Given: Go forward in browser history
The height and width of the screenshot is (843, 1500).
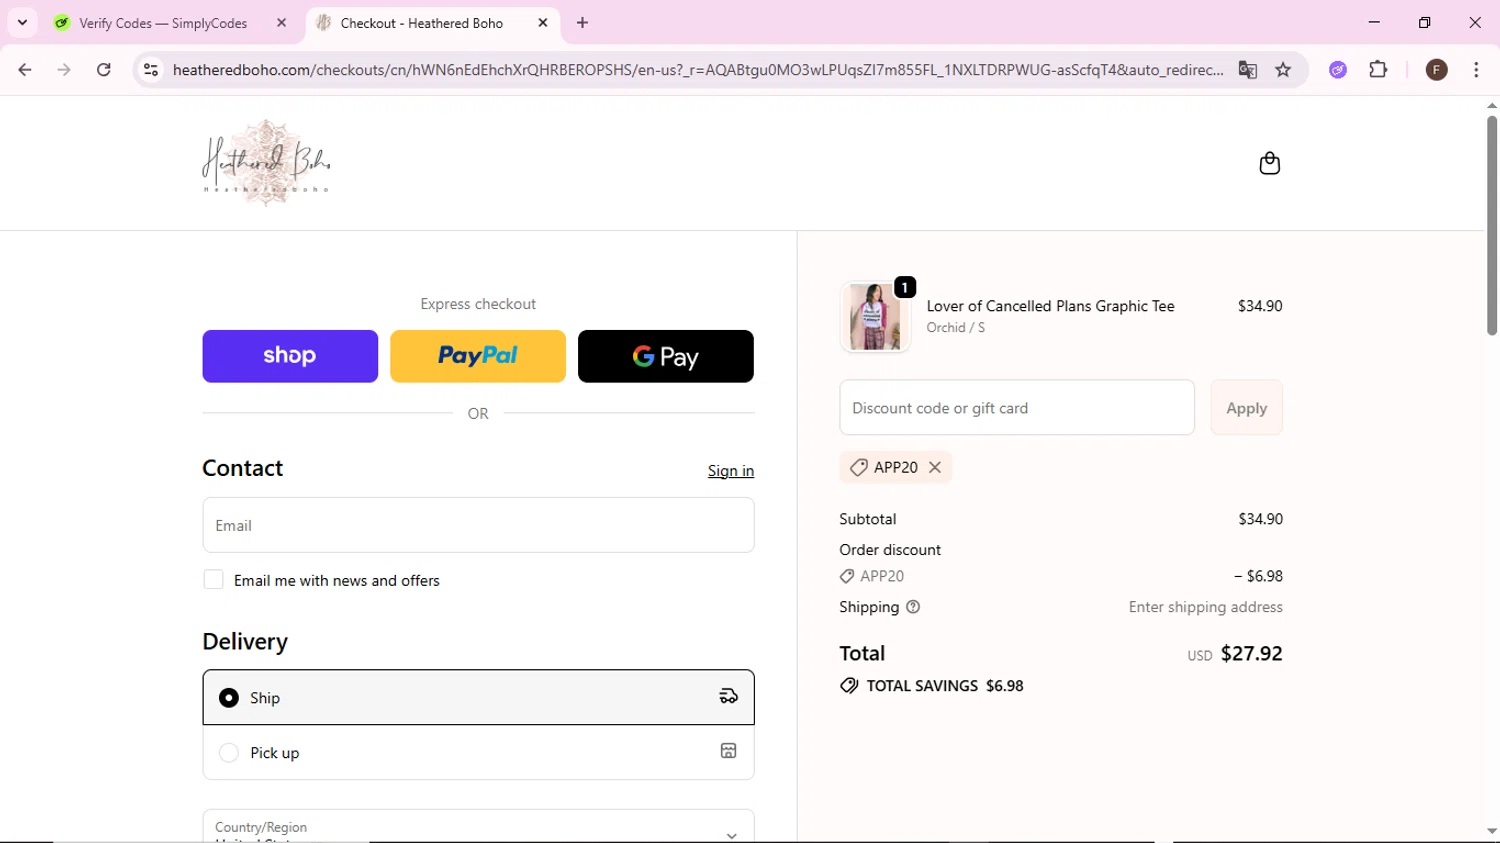Looking at the screenshot, I should coord(64,70).
